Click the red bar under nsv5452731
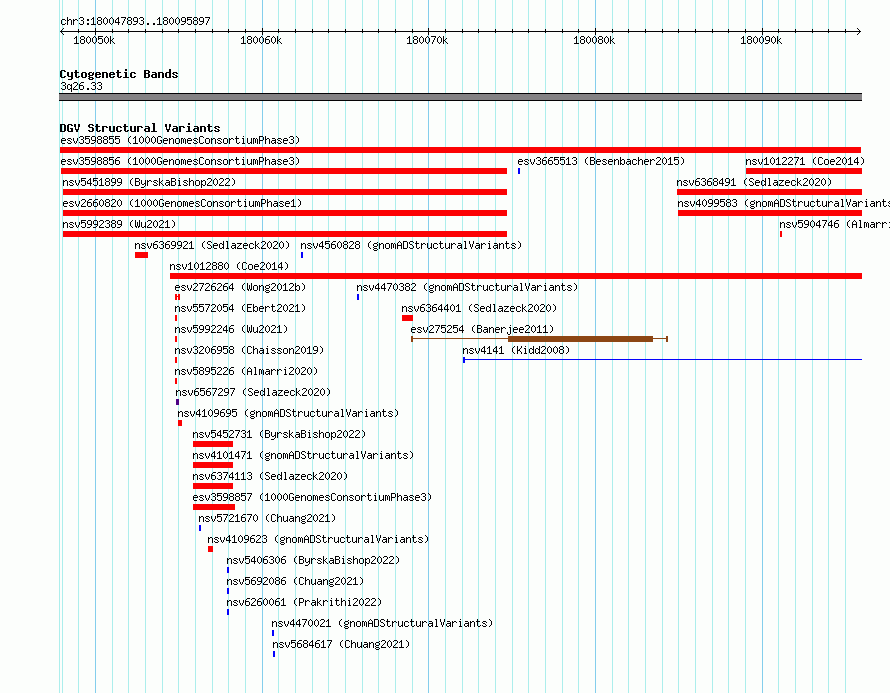The width and height of the screenshot is (890, 693). click(x=213, y=444)
